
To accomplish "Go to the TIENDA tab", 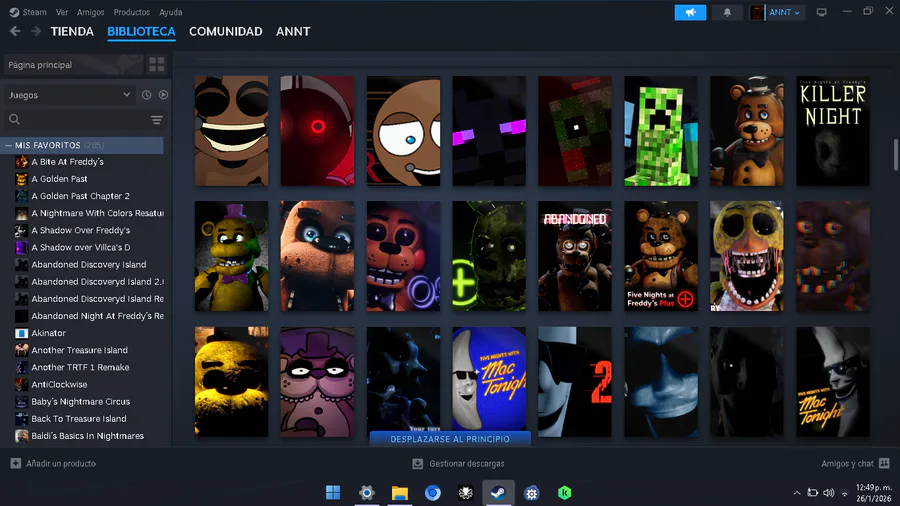I will click(72, 32).
